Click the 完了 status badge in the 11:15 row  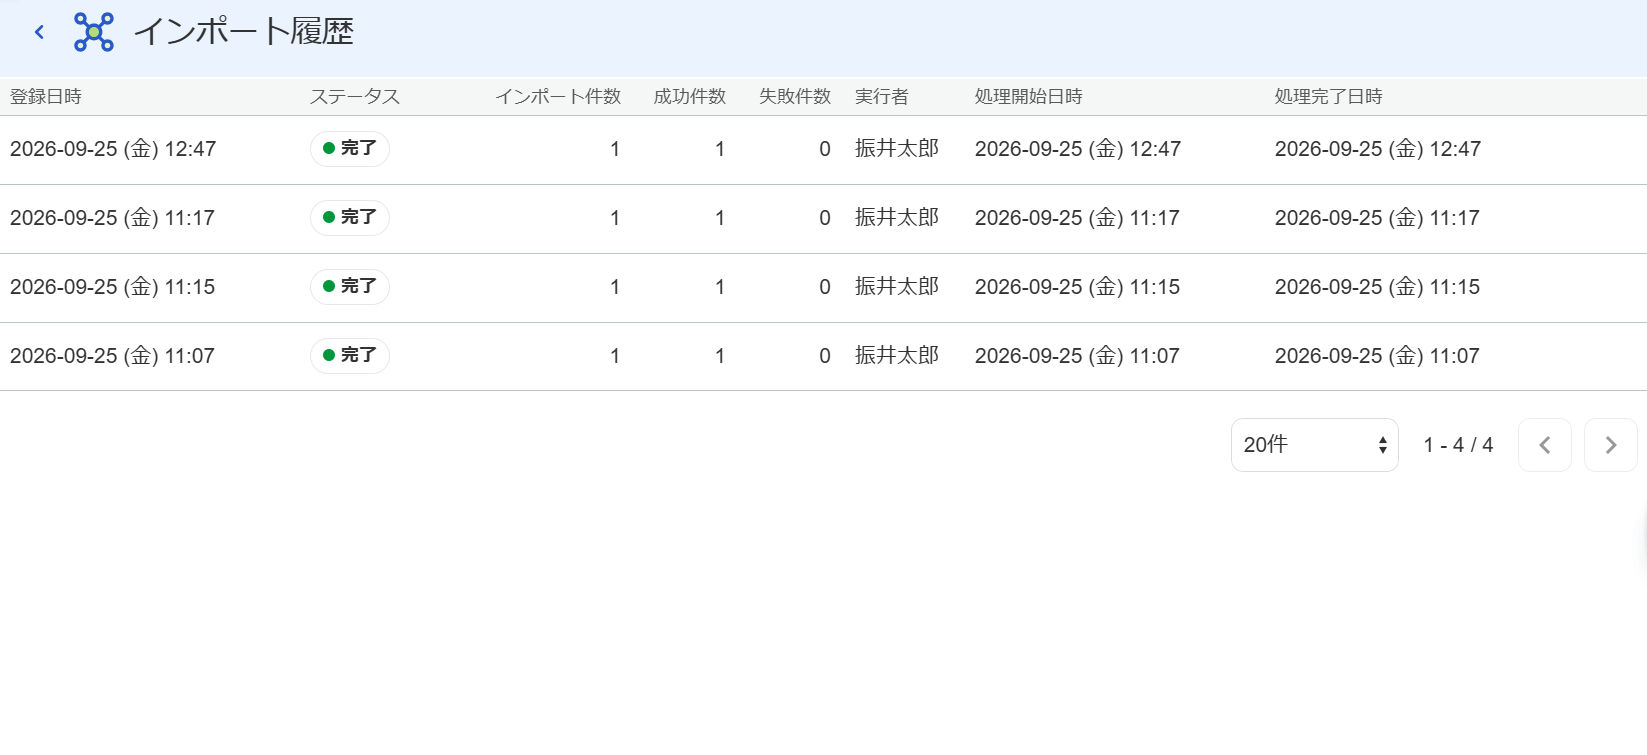(350, 287)
